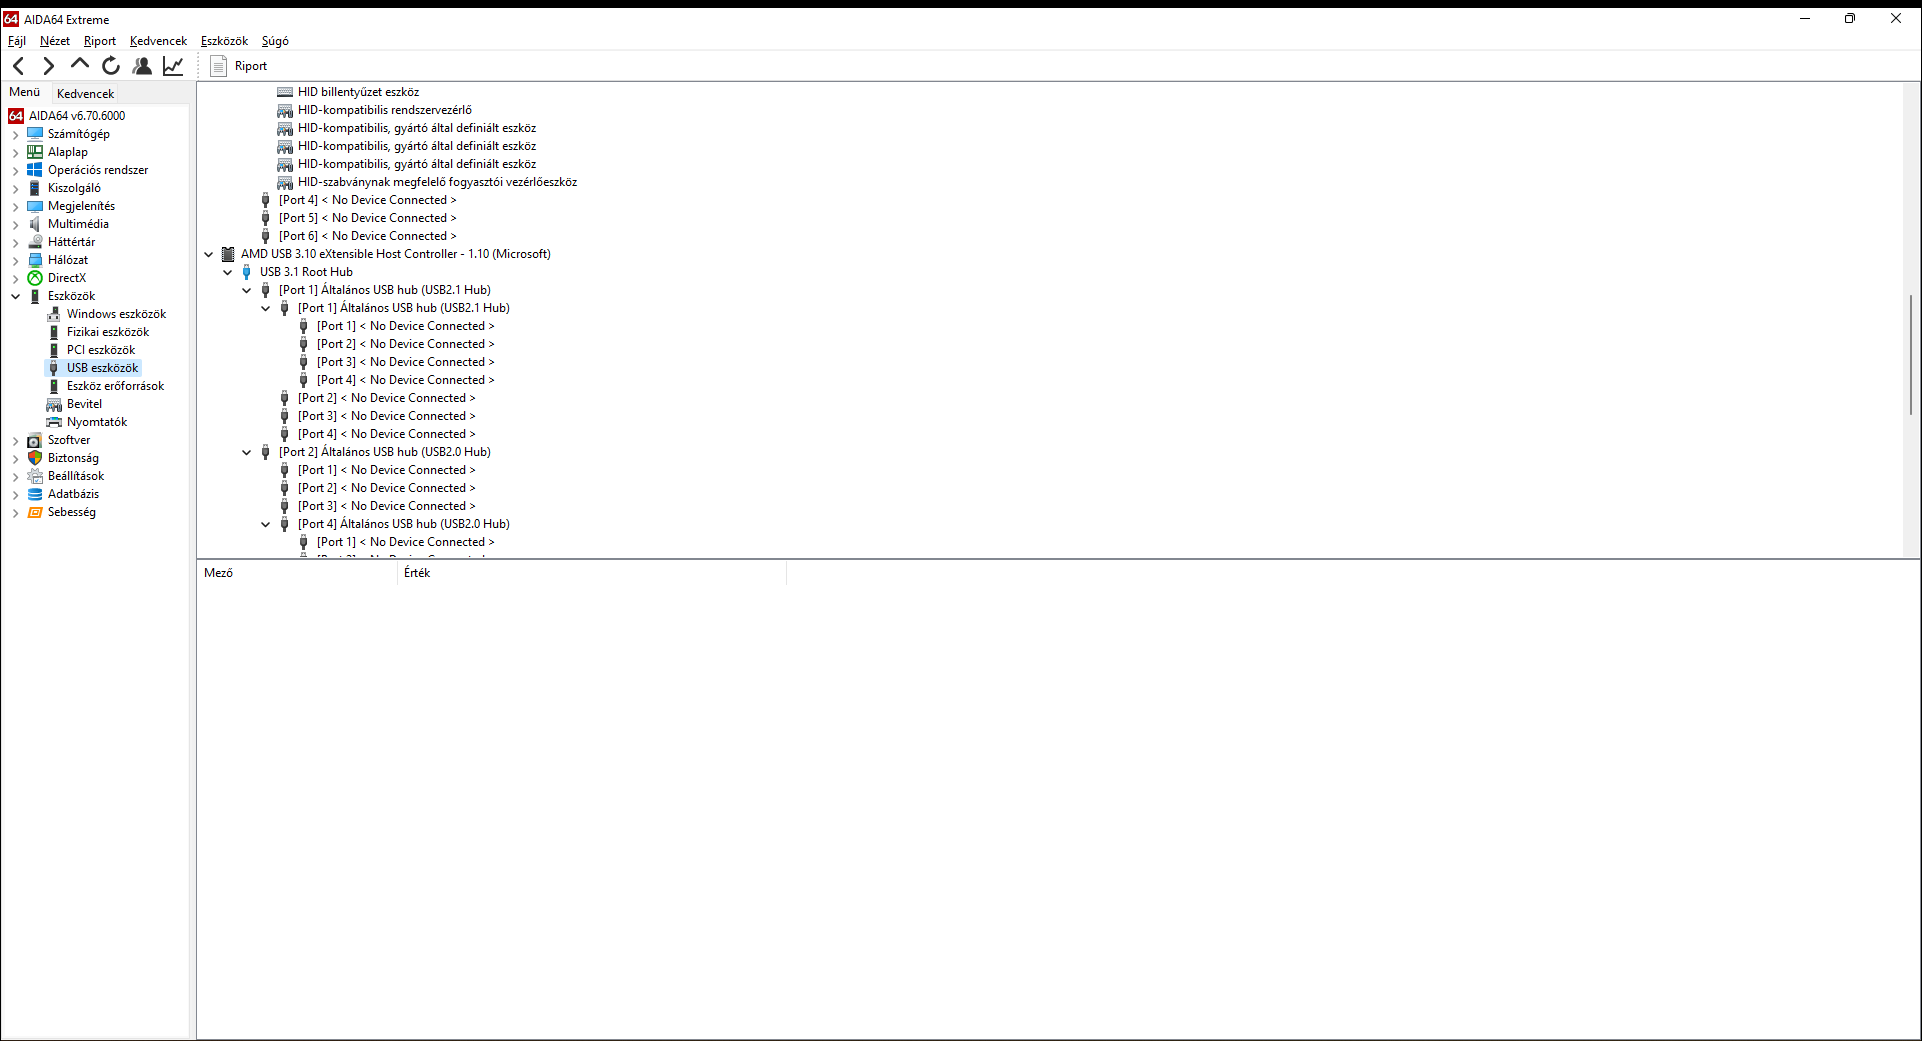1922x1041 pixels.
Task: Collapse the USB 3.1 Root Hub node
Action: [227, 272]
